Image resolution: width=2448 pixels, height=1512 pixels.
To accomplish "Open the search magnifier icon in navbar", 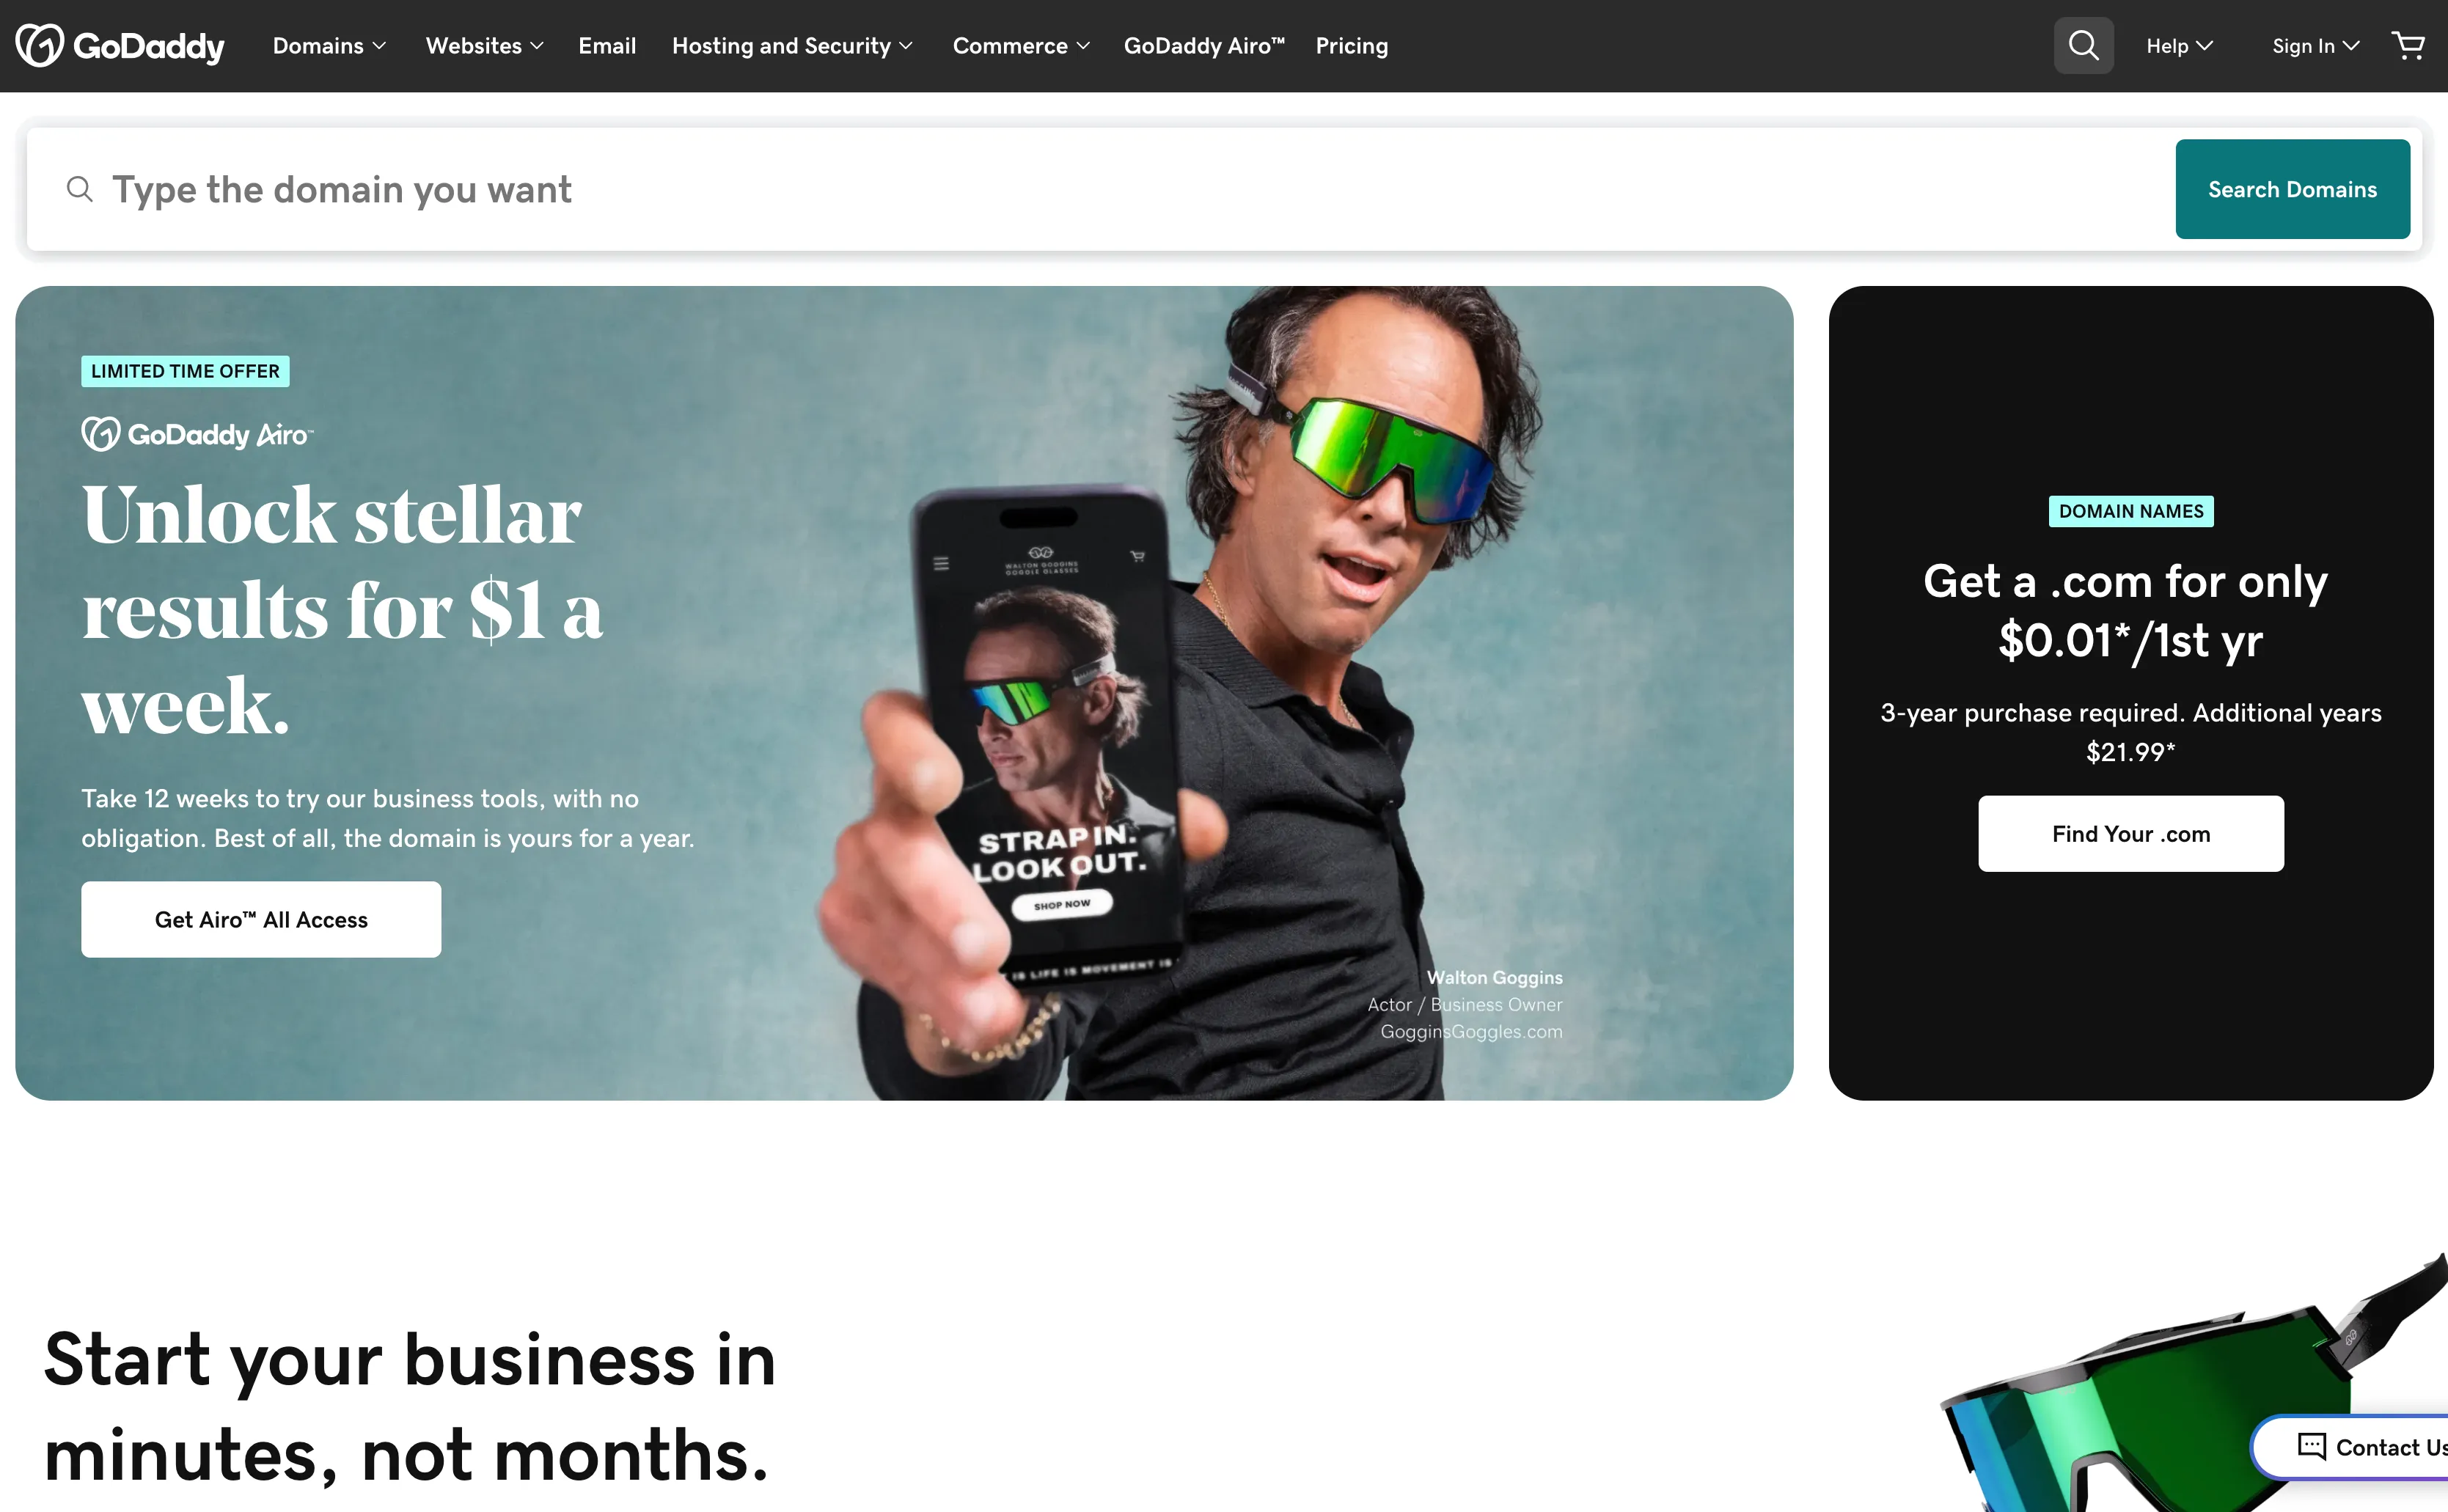I will coord(2083,45).
